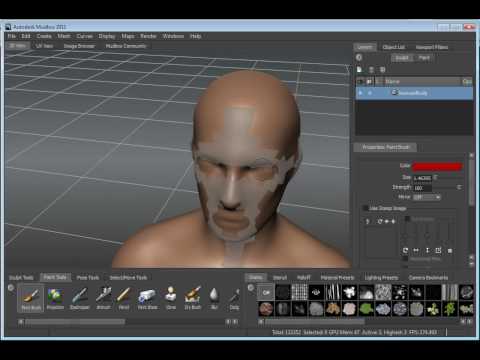Image resolution: width=480 pixels, height=360 pixels.
Task: Select the Off stamp thumbnail
Action: pyautogui.click(x=266, y=292)
